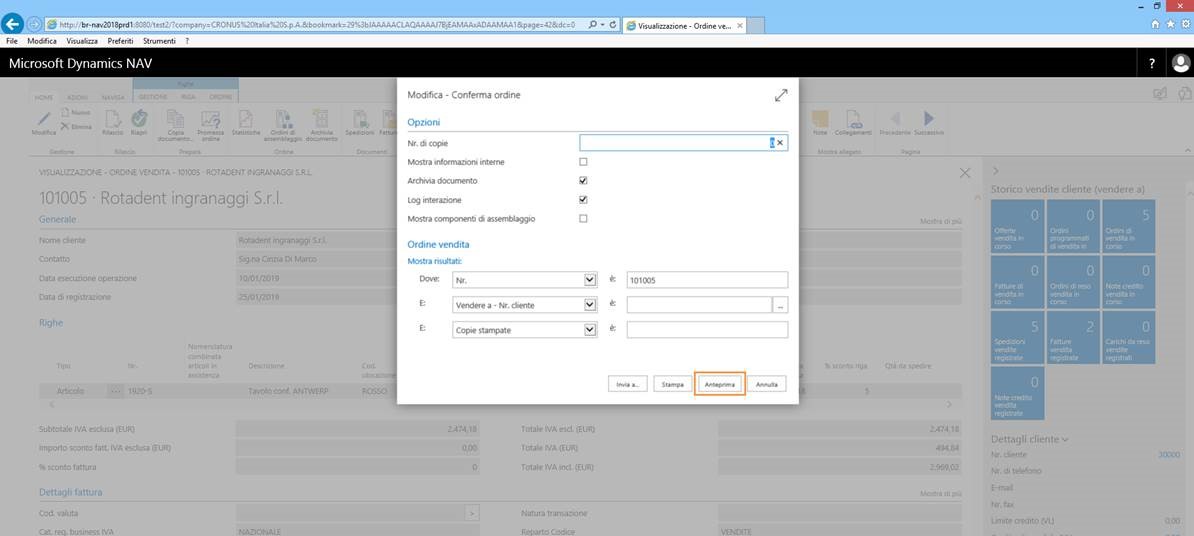Image resolution: width=1194 pixels, height=536 pixels.
Task: Open the File menu in browser
Action: coord(11,41)
